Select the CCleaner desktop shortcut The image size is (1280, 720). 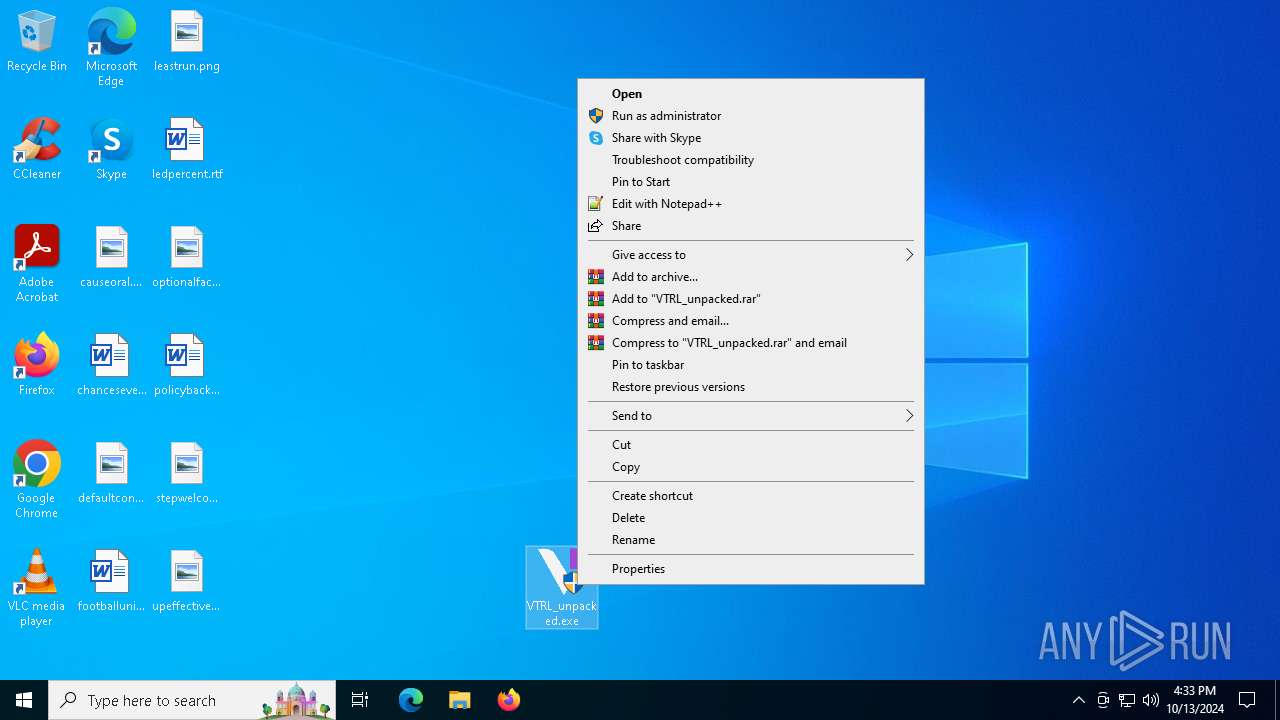pos(37,150)
